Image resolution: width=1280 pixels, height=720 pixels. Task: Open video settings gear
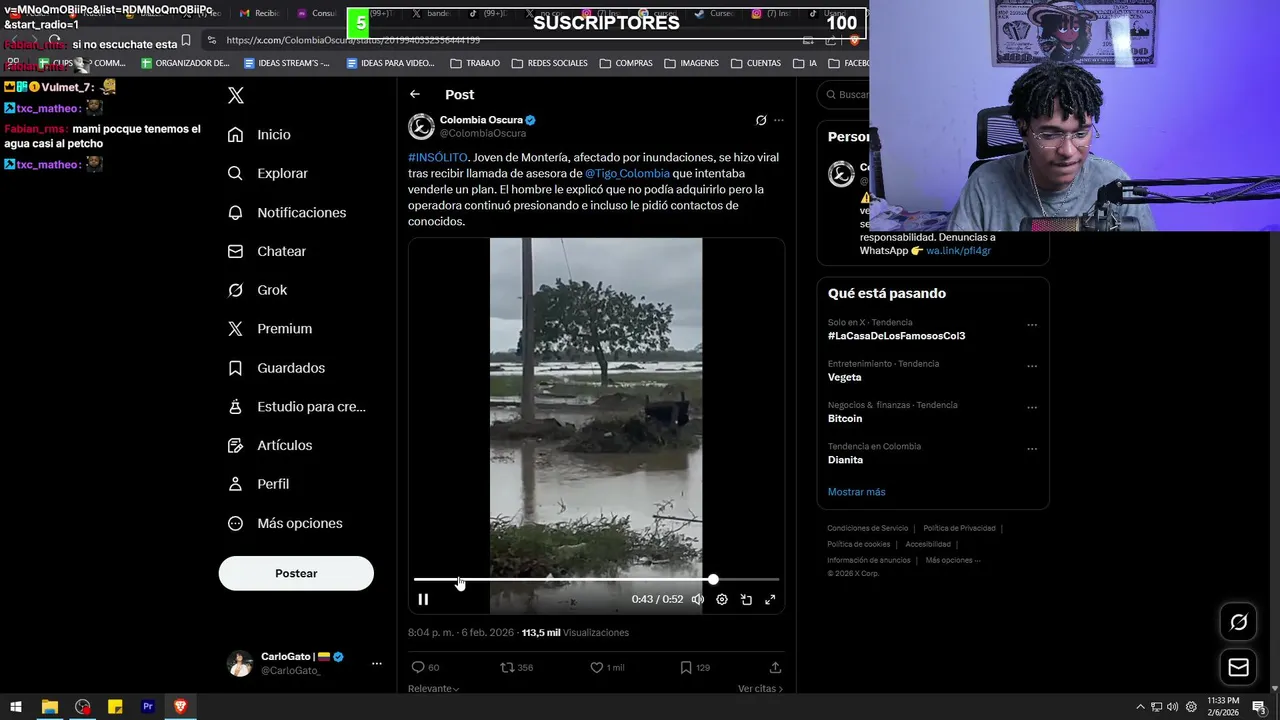click(722, 599)
